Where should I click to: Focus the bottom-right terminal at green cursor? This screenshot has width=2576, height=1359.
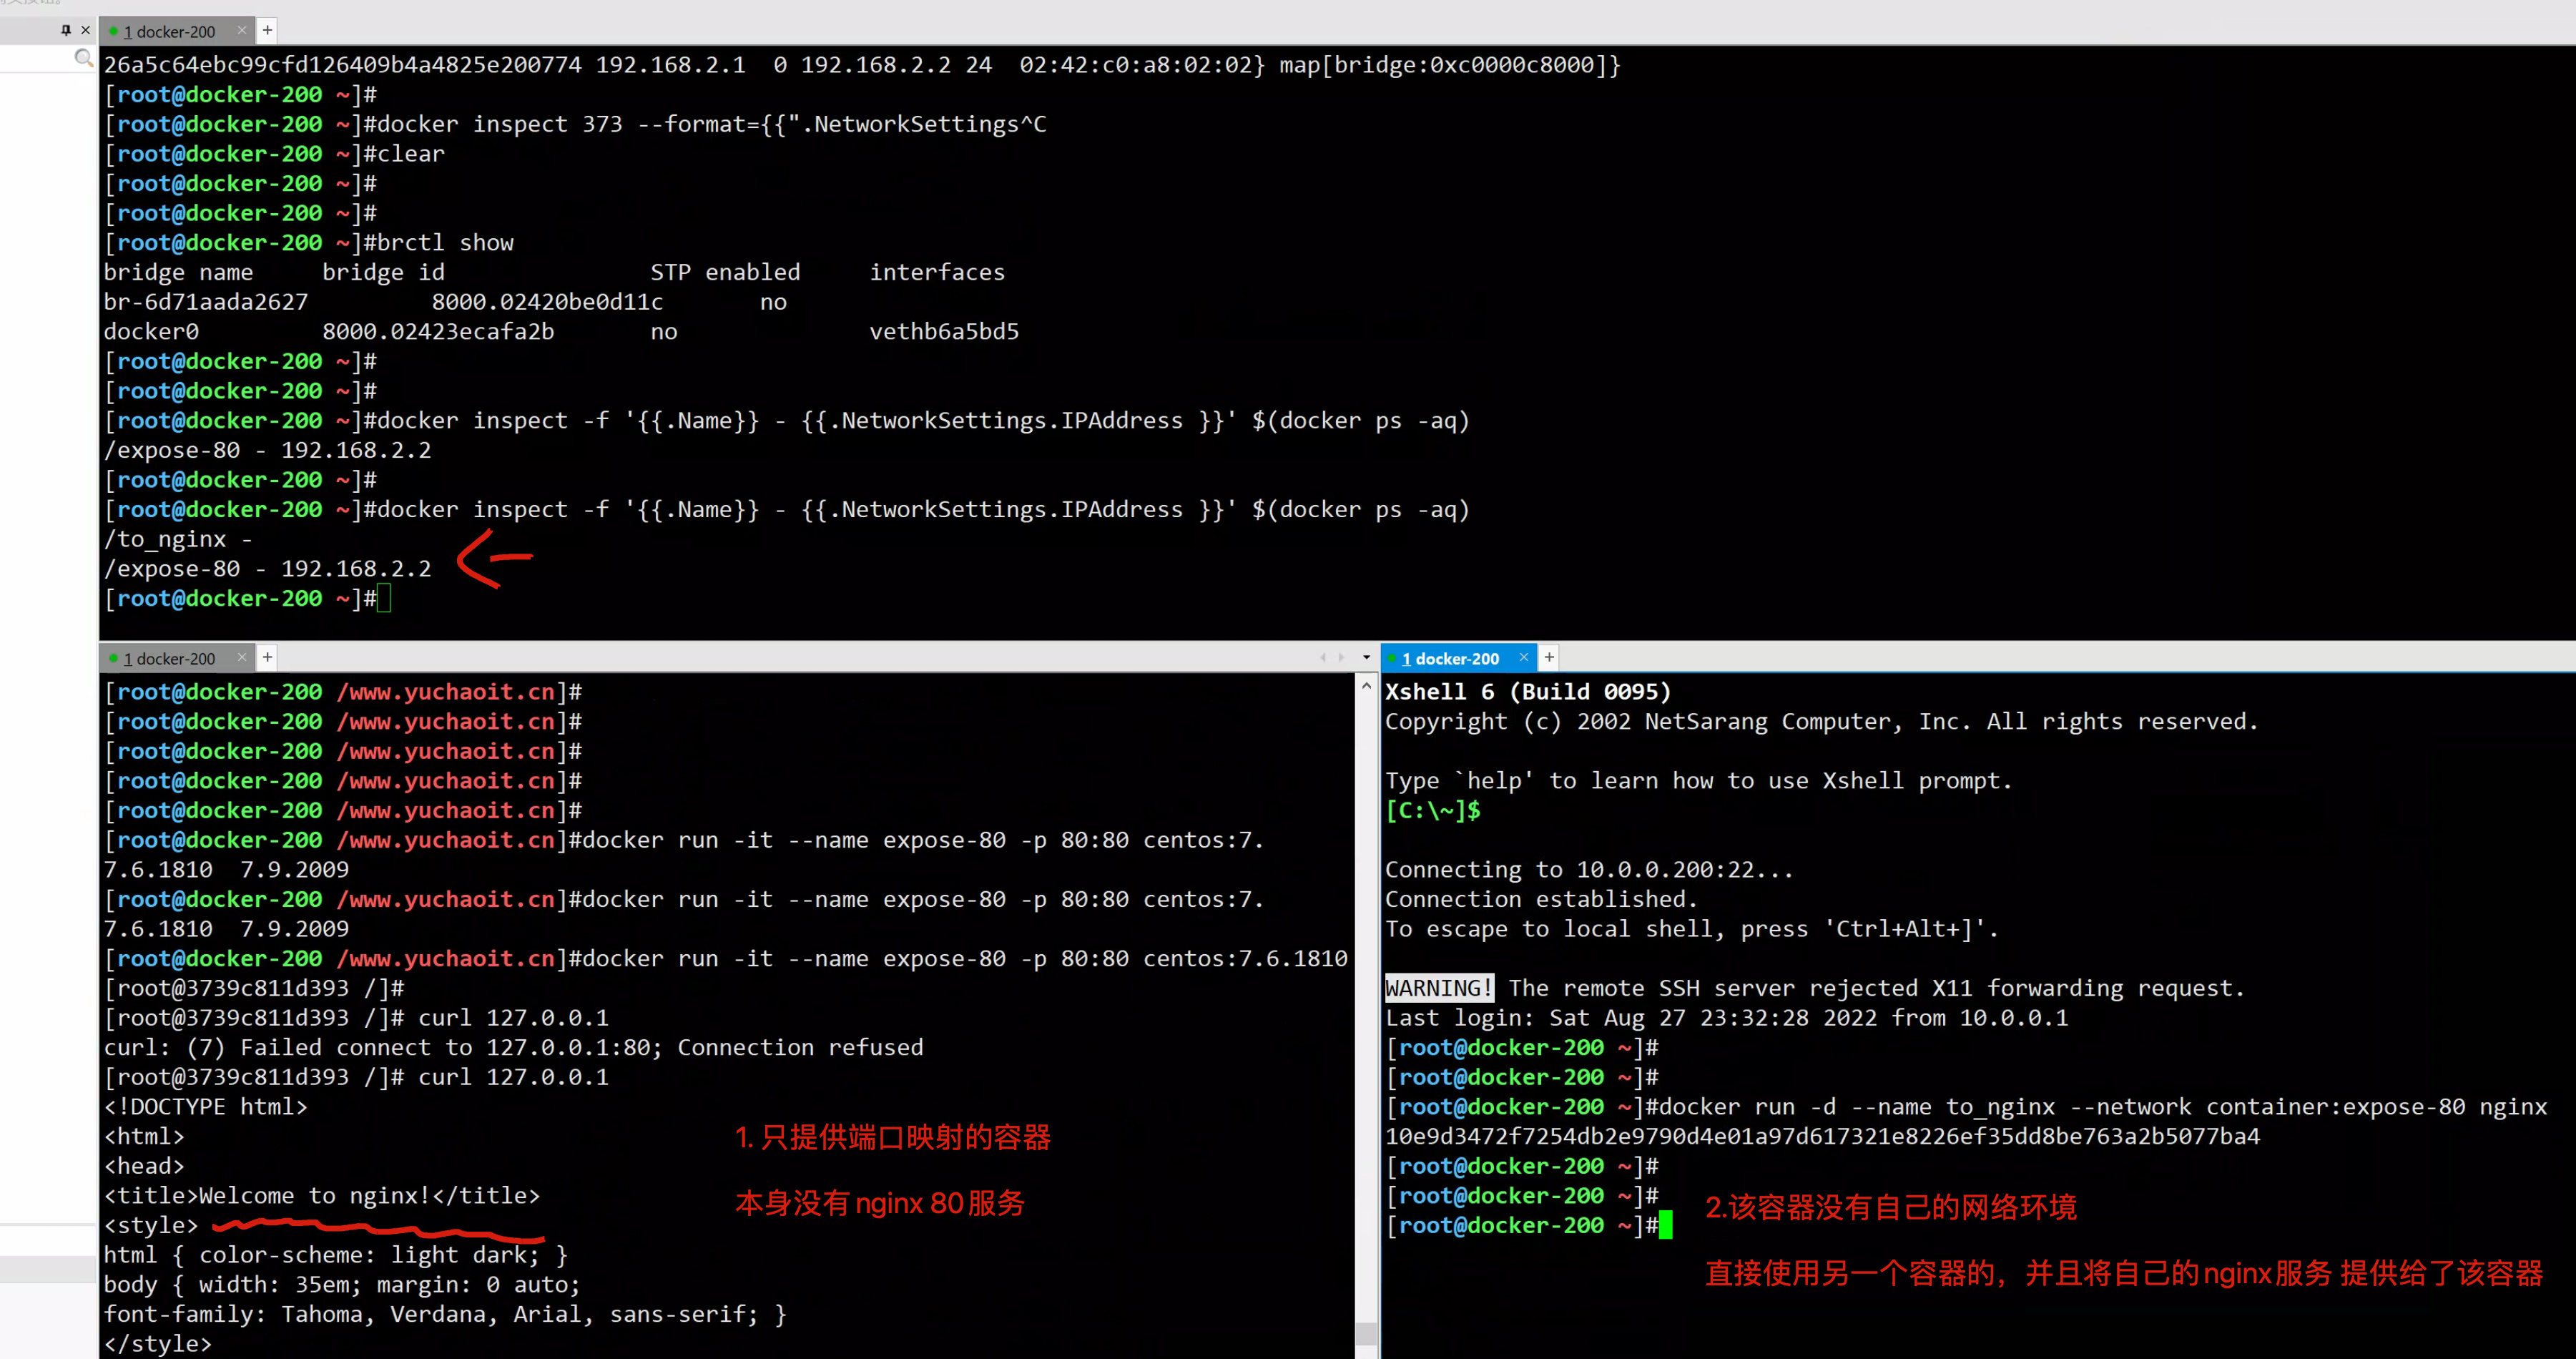[x=1665, y=1225]
